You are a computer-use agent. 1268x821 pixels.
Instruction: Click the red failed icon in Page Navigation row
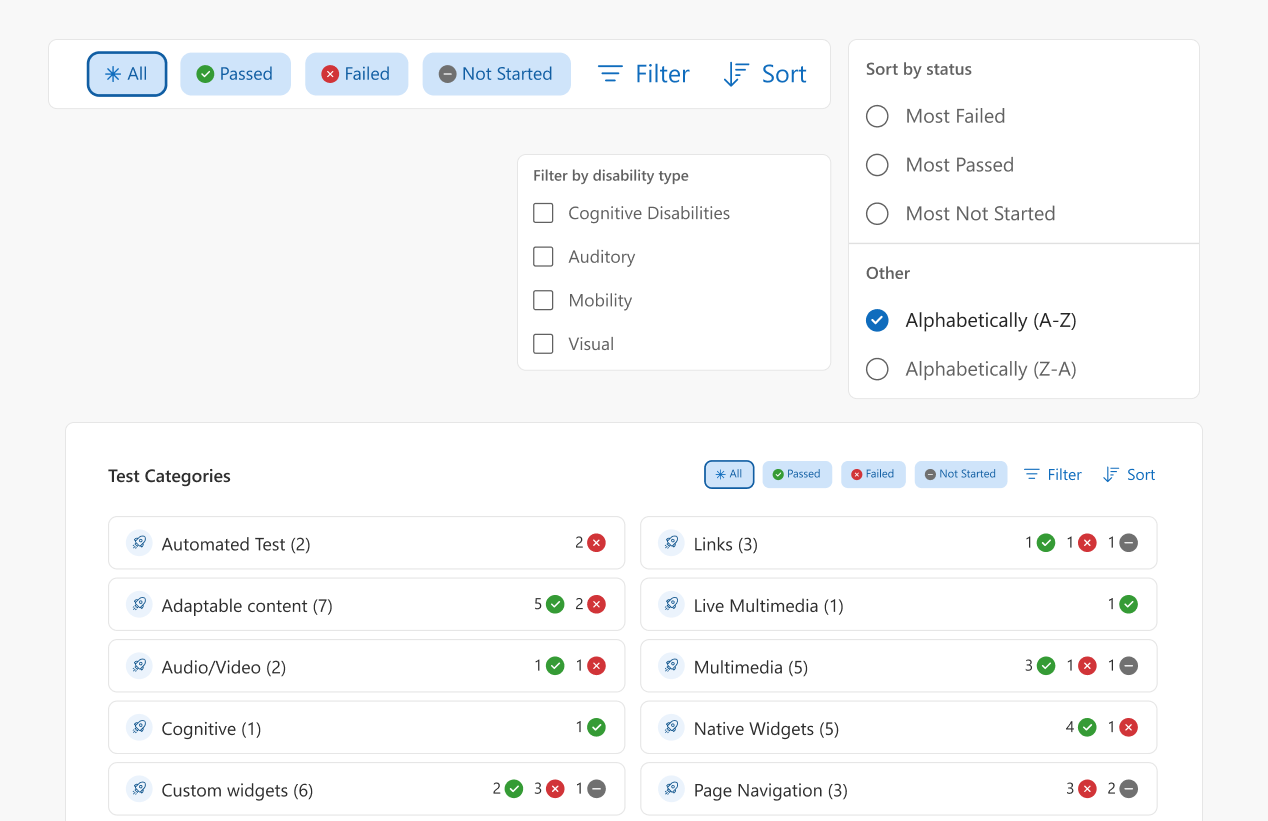coord(1087,789)
